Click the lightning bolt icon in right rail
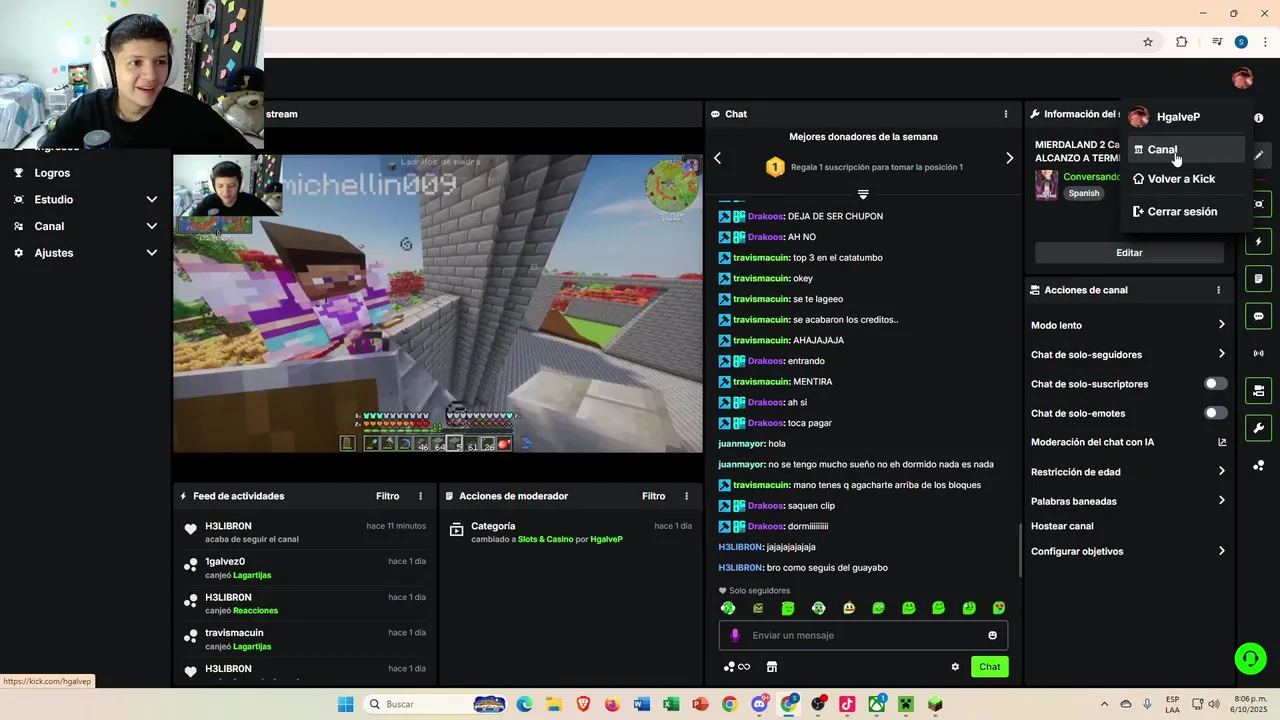Image resolution: width=1280 pixels, height=720 pixels. pyautogui.click(x=1258, y=242)
